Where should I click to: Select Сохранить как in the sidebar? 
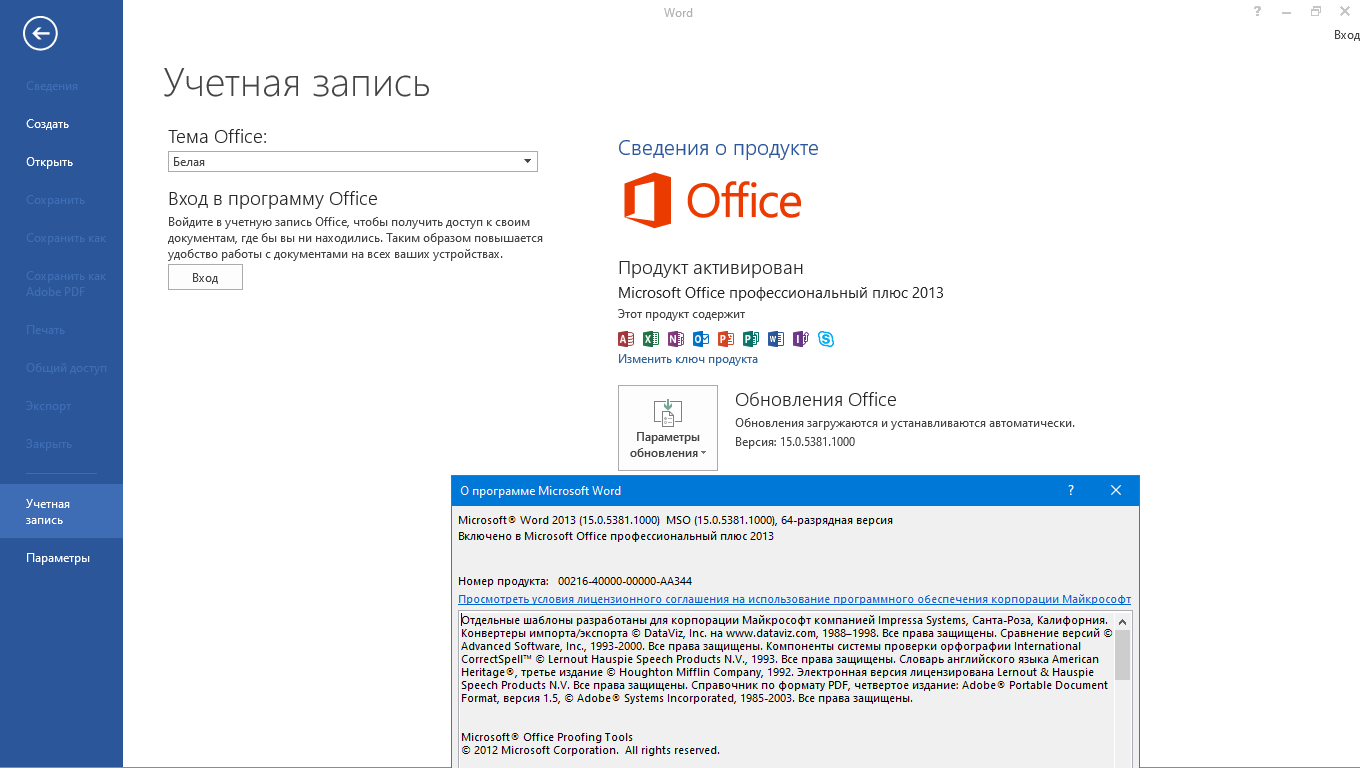(65, 238)
